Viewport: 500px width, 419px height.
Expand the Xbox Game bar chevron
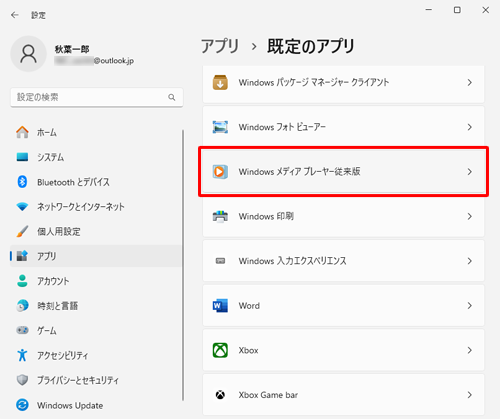point(470,395)
